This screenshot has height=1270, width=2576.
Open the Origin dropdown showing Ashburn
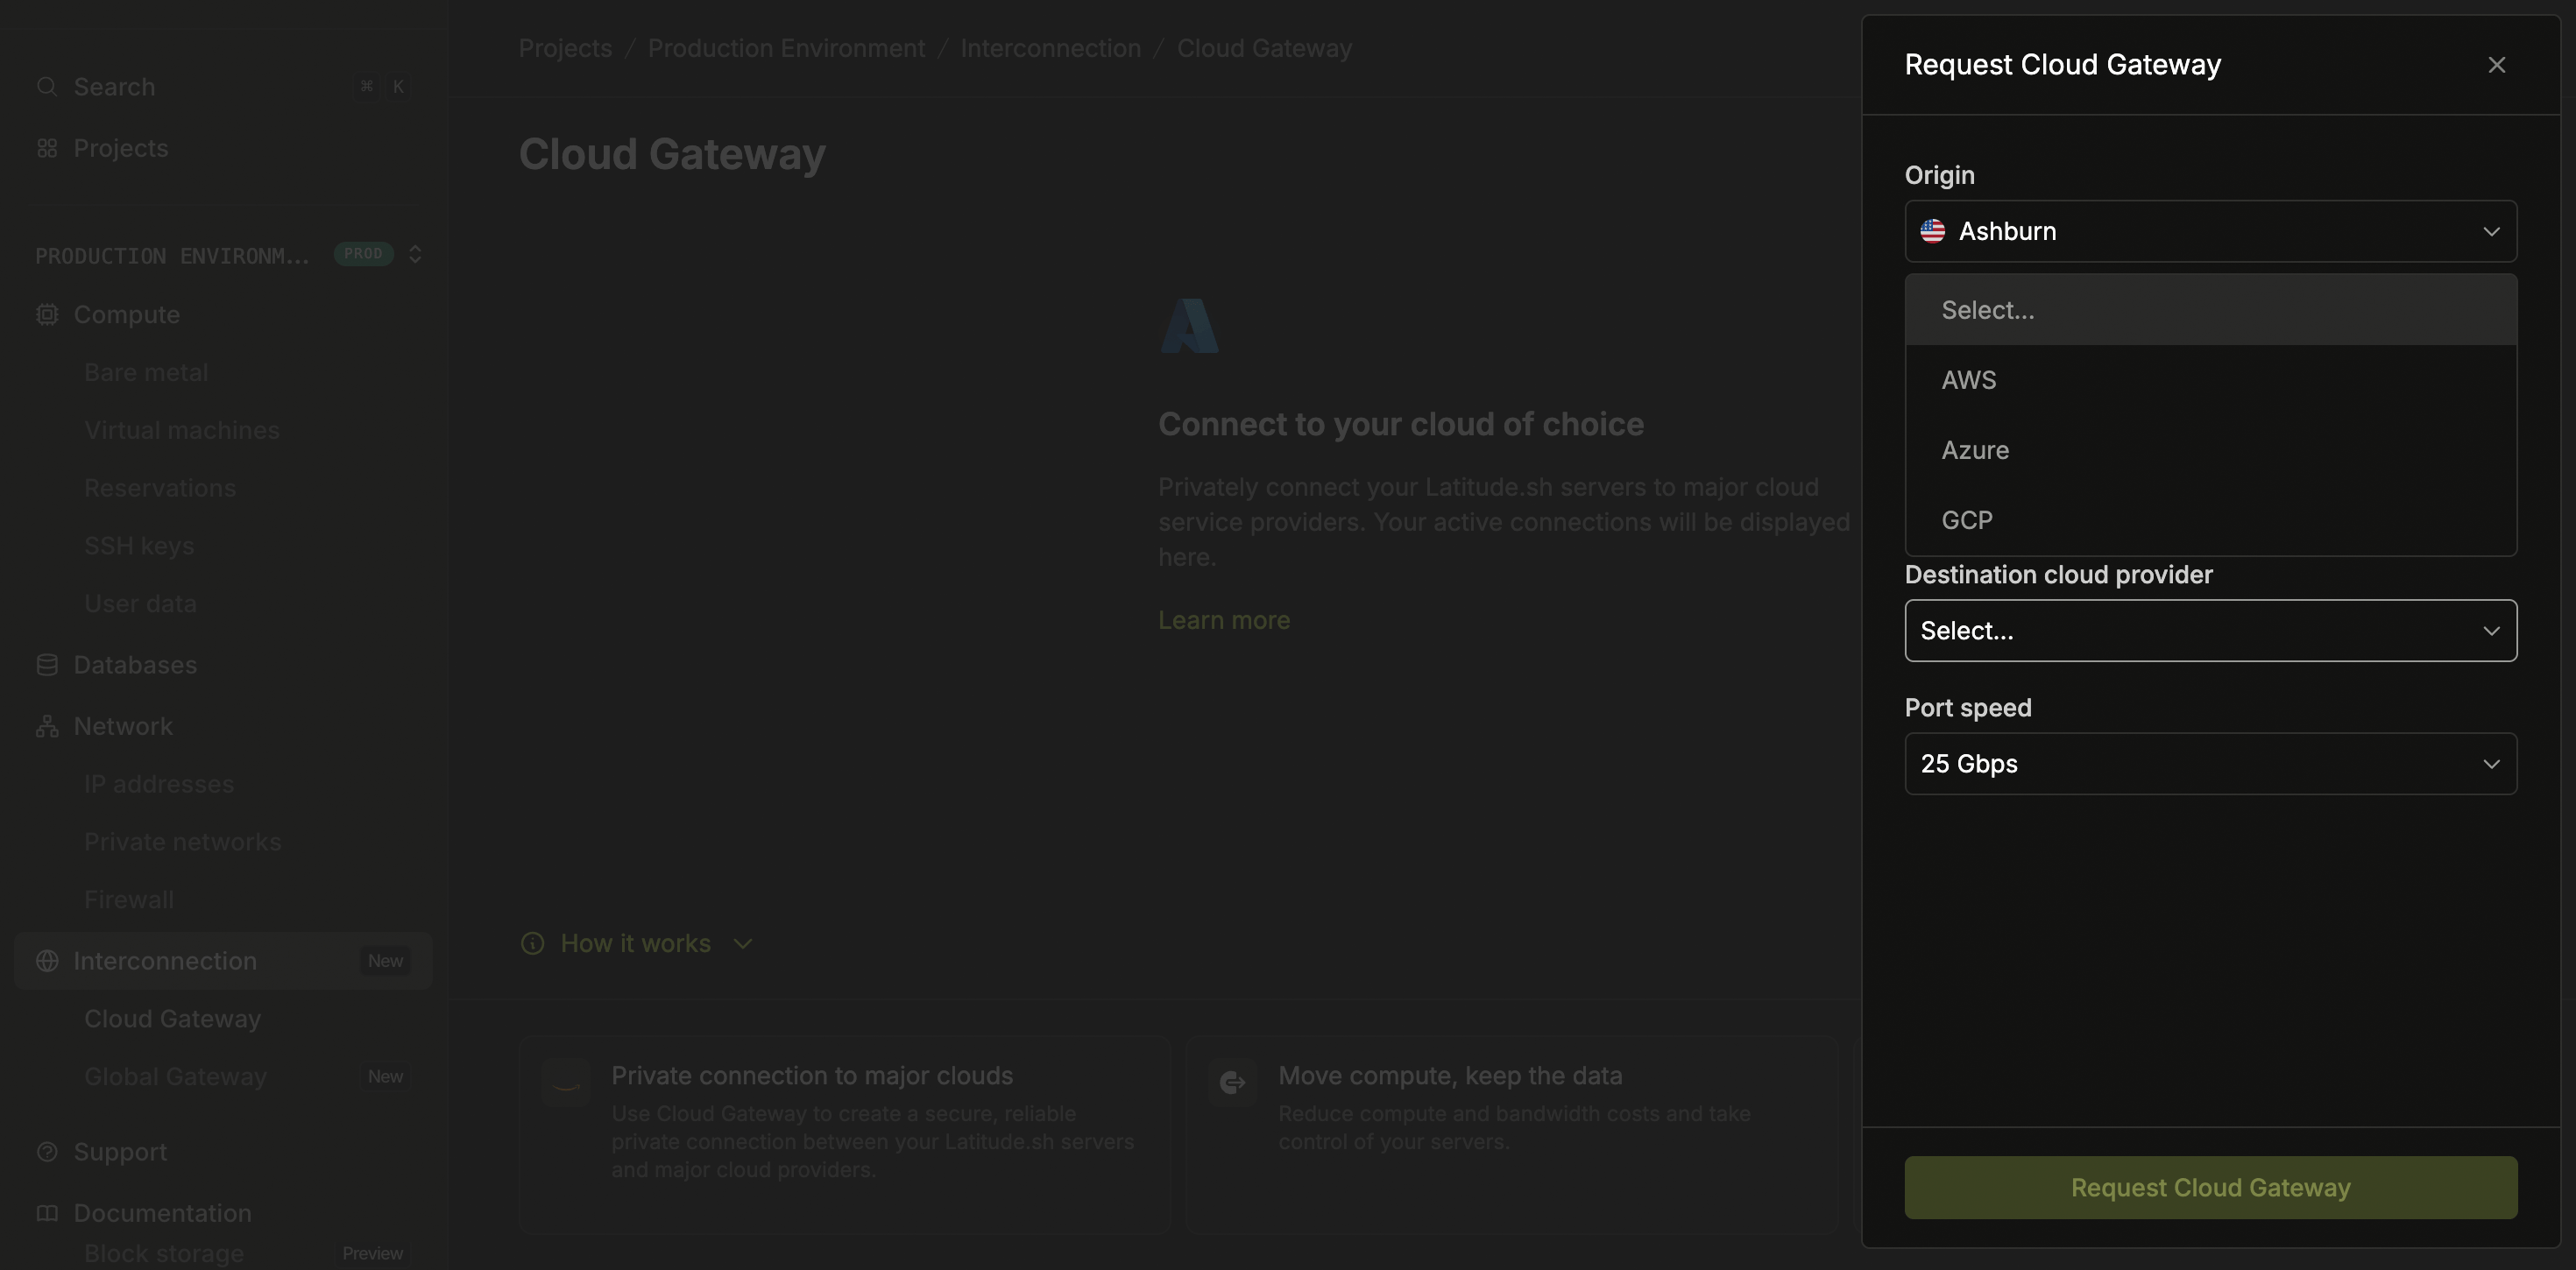click(x=2209, y=231)
